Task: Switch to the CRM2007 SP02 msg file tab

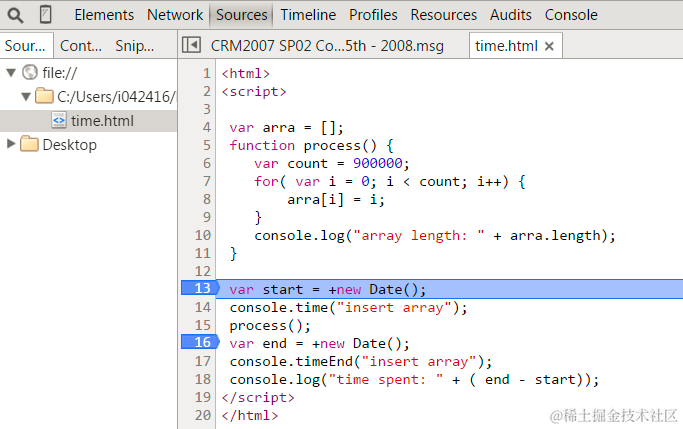Action: click(327, 45)
